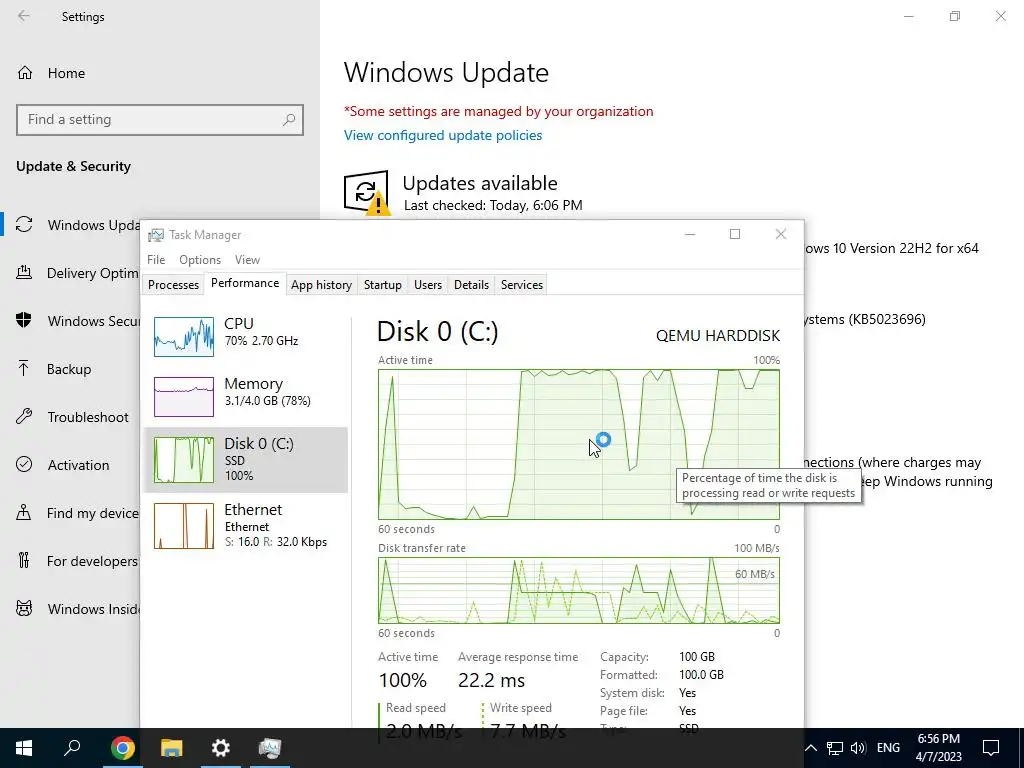Screen dimensions: 1024x768
Task: Click the Disk active time graph
Action: (x=579, y=444)
